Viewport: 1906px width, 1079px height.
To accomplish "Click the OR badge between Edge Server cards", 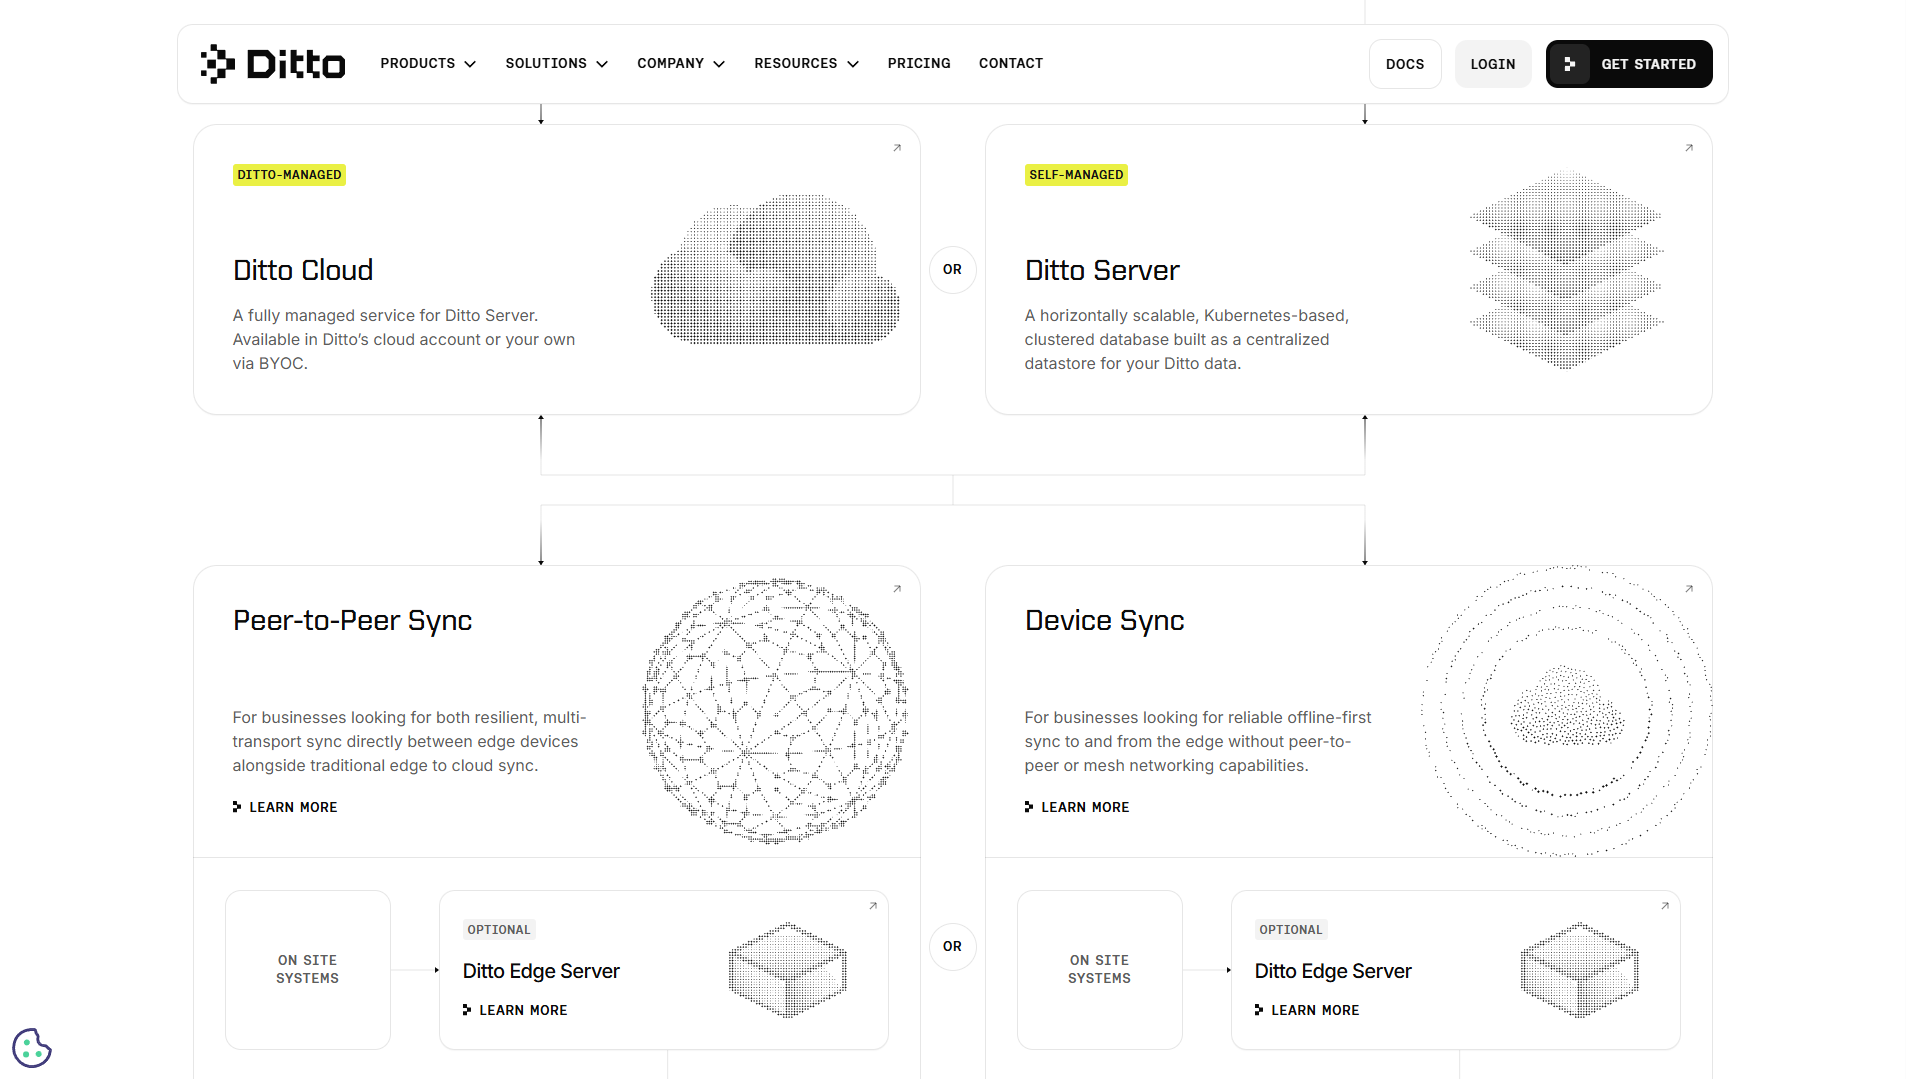I will 953,947.
